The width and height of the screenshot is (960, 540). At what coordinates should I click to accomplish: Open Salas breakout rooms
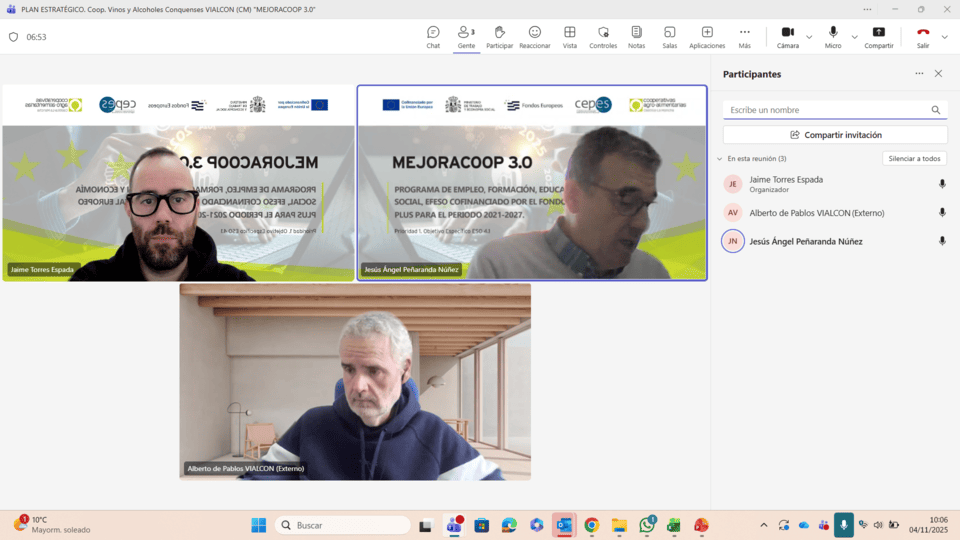coord(669,37)
